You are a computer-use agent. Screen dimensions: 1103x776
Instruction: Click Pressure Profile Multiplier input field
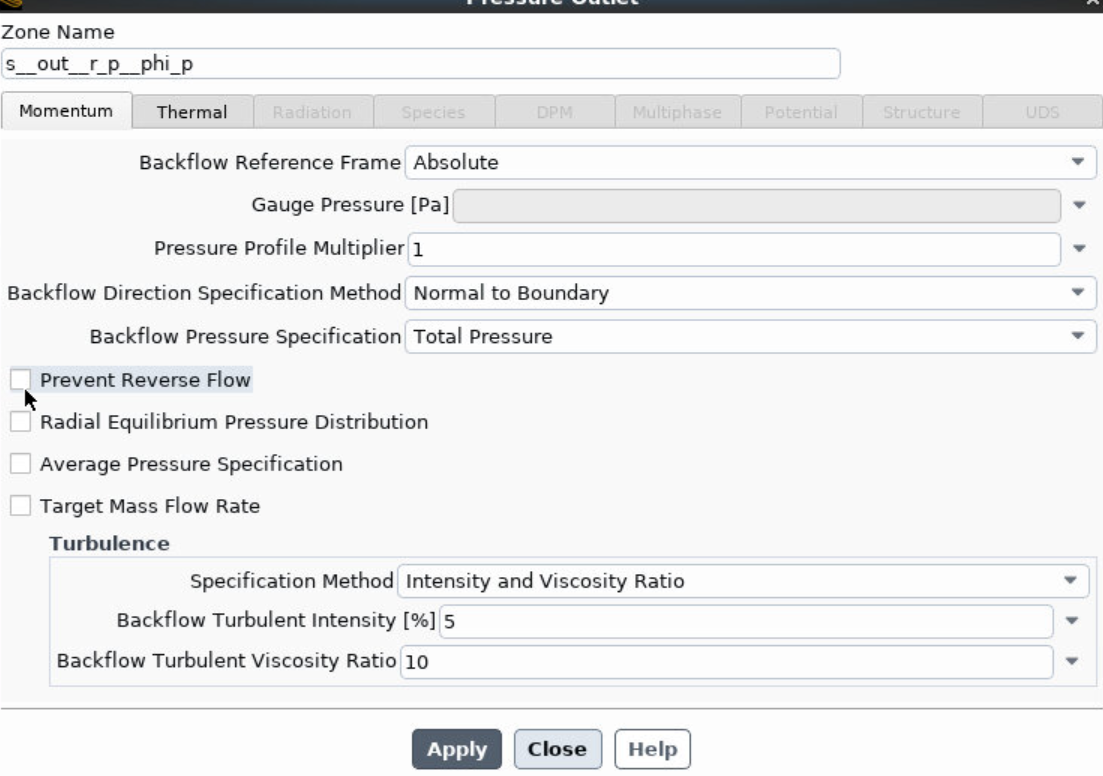pos(733,249)
